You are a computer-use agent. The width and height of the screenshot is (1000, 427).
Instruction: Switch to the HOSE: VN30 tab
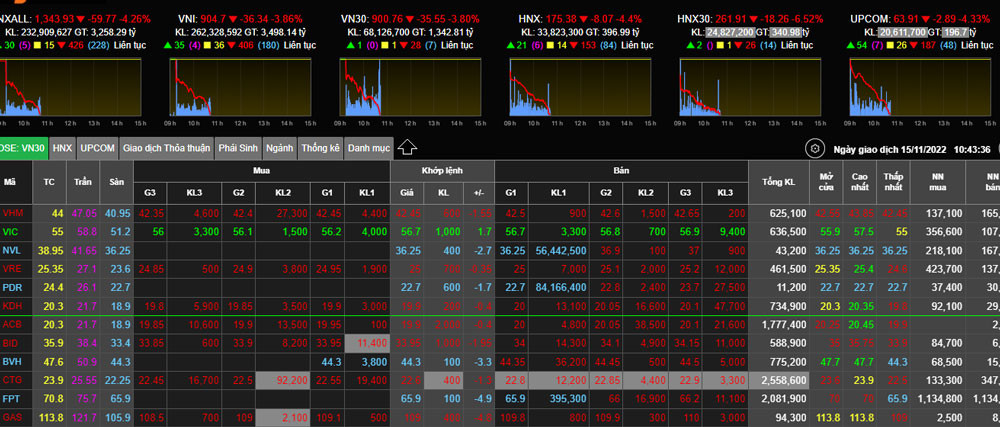[x=23, y=148]
